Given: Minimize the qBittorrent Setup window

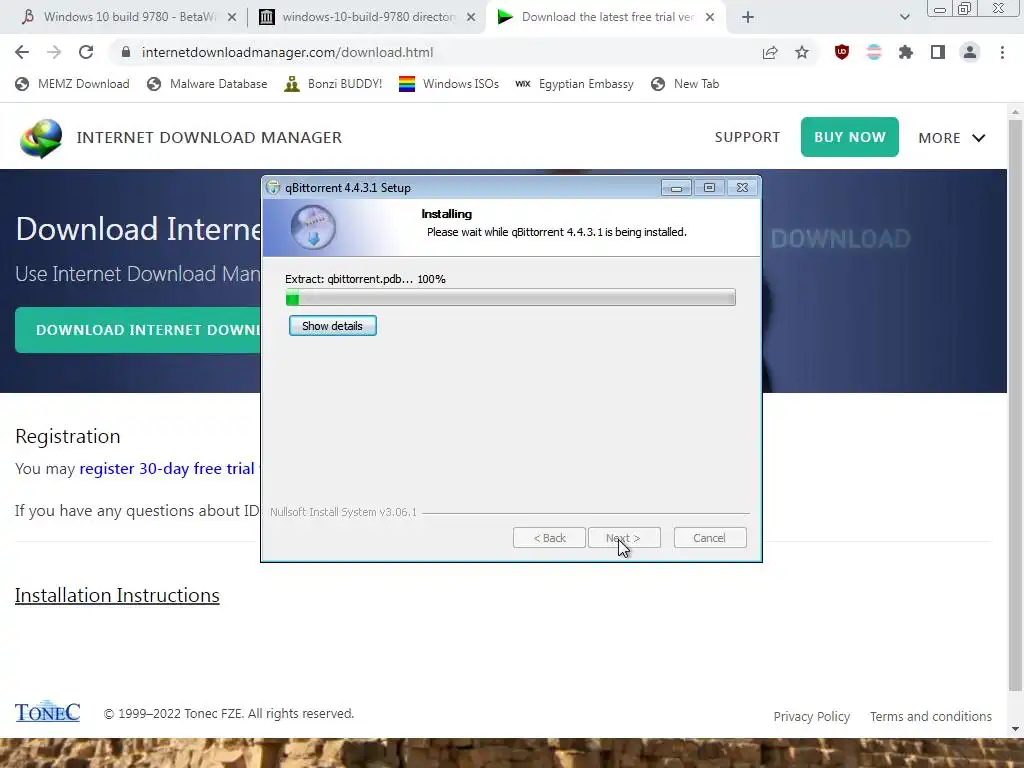Looking at the screenshot, I should [676, 188].
